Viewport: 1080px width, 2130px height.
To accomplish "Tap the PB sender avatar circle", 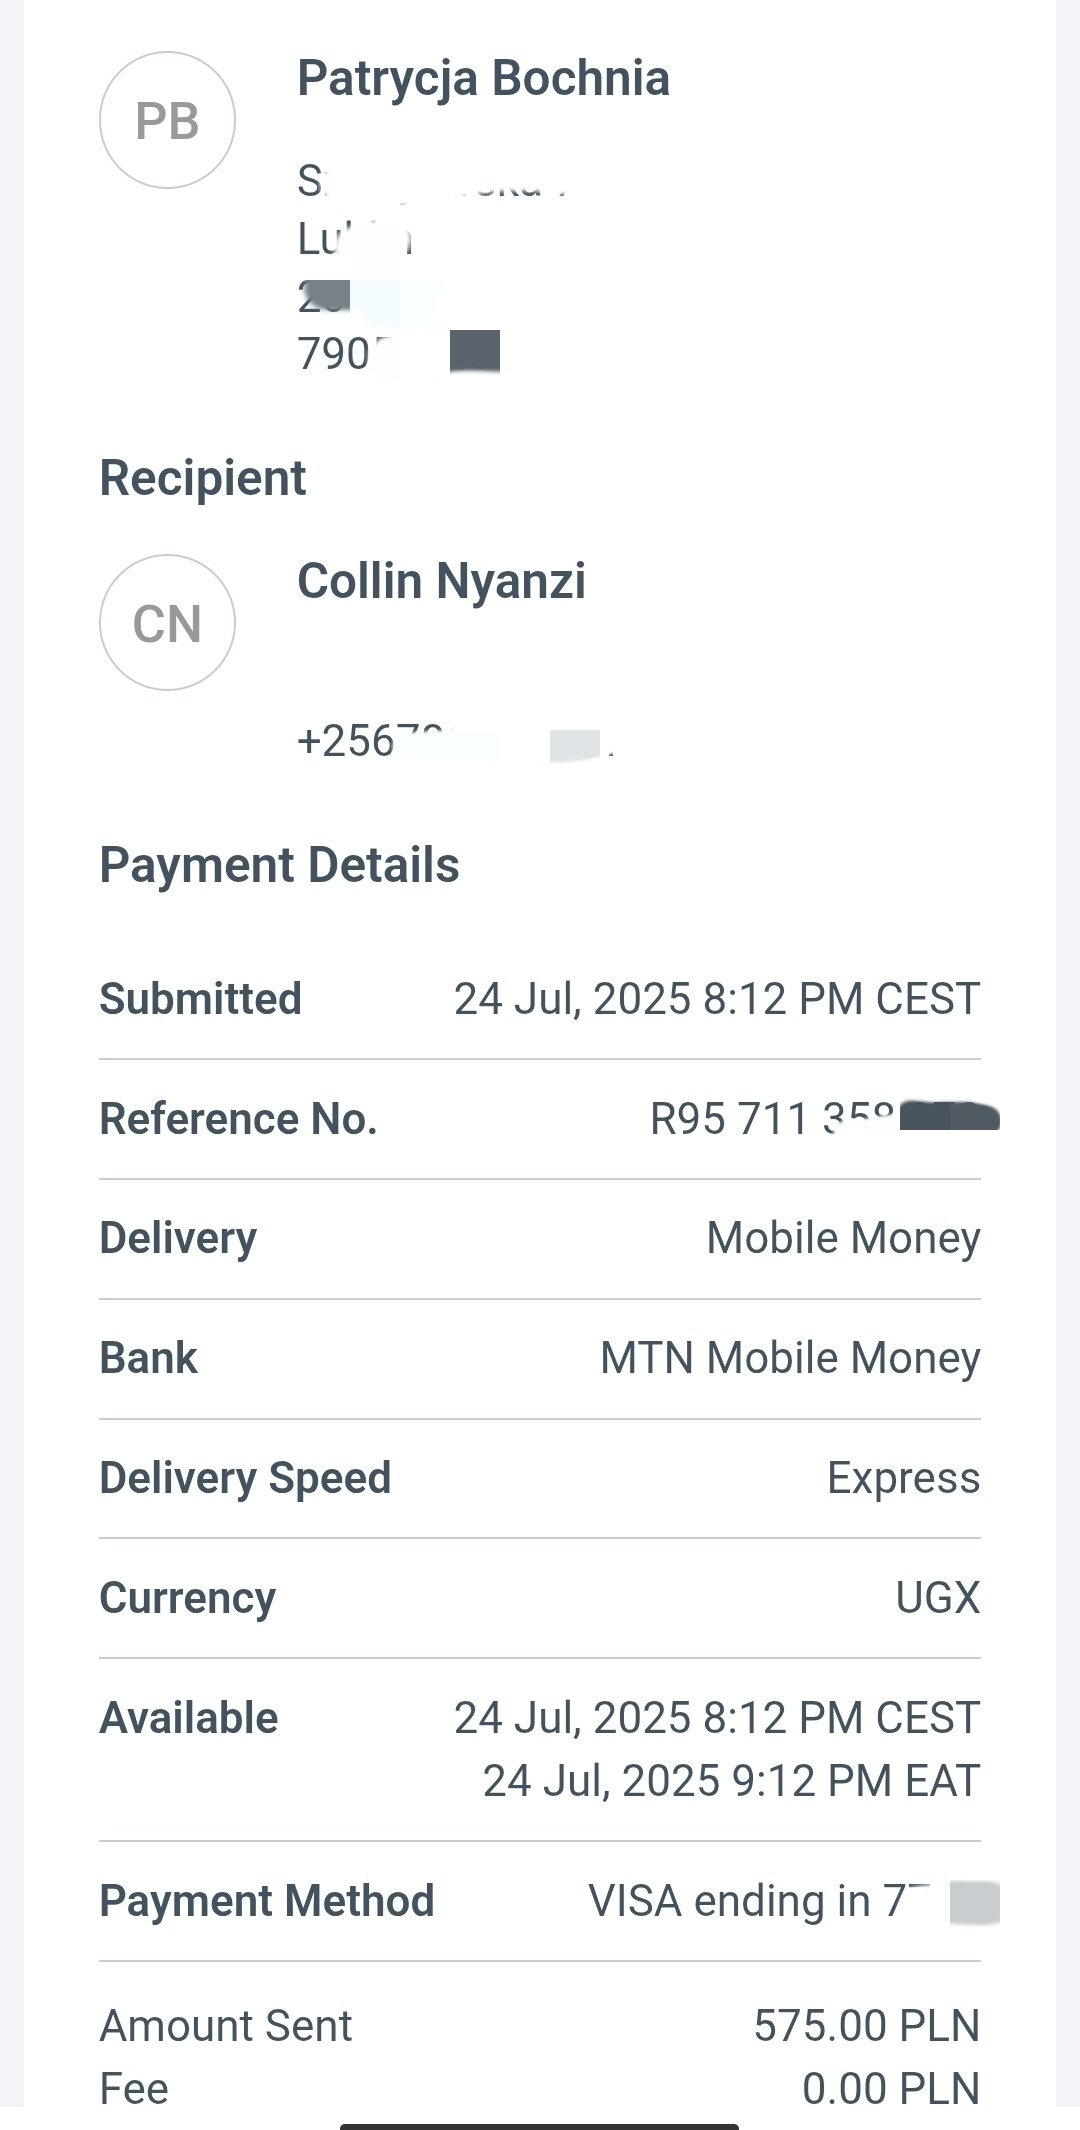I will [167, 120].
